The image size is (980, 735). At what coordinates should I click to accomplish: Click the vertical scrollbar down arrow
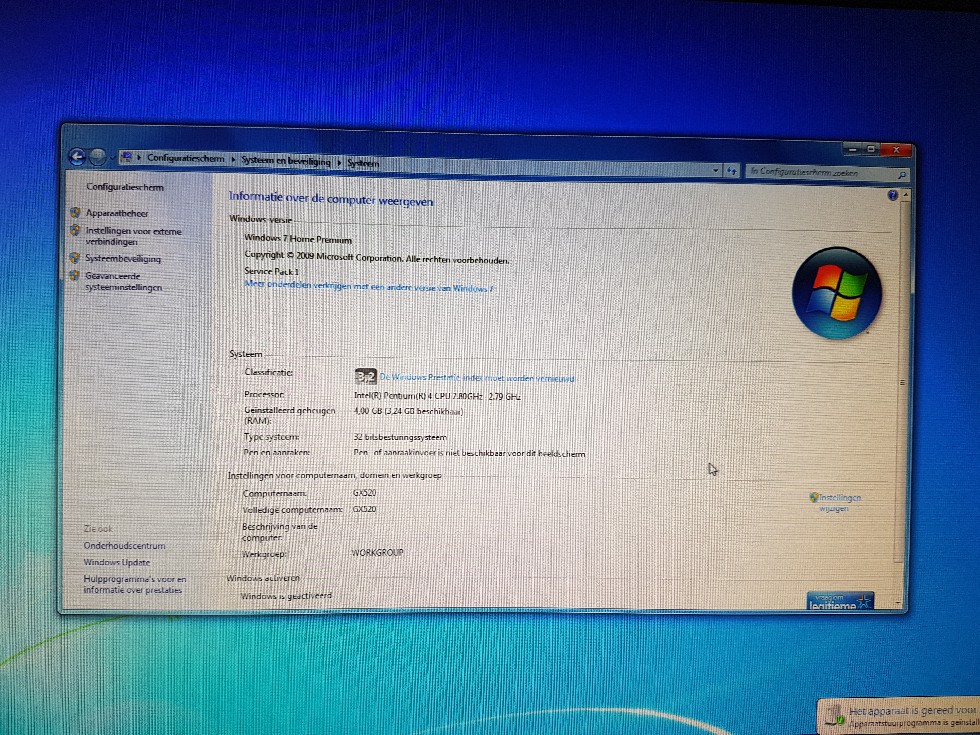(x=899, y=603)
